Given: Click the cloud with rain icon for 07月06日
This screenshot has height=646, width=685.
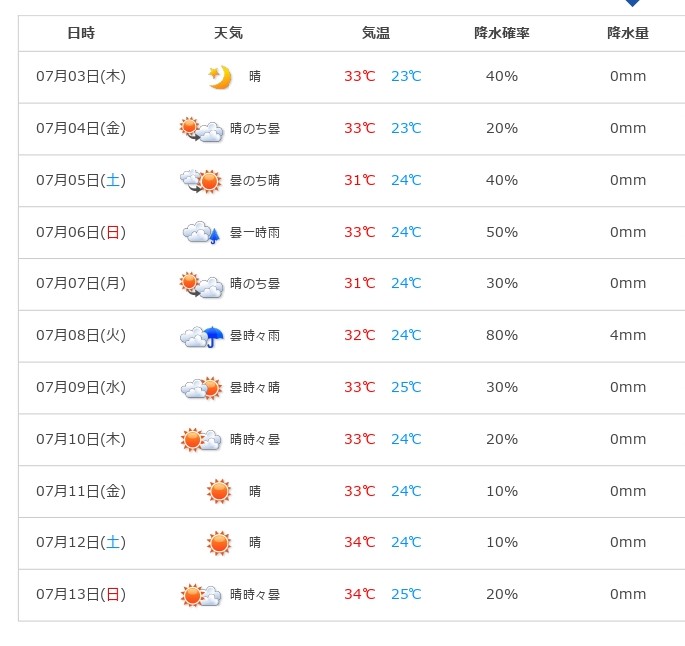Looking at the screenshot, I should coord(201,232).
